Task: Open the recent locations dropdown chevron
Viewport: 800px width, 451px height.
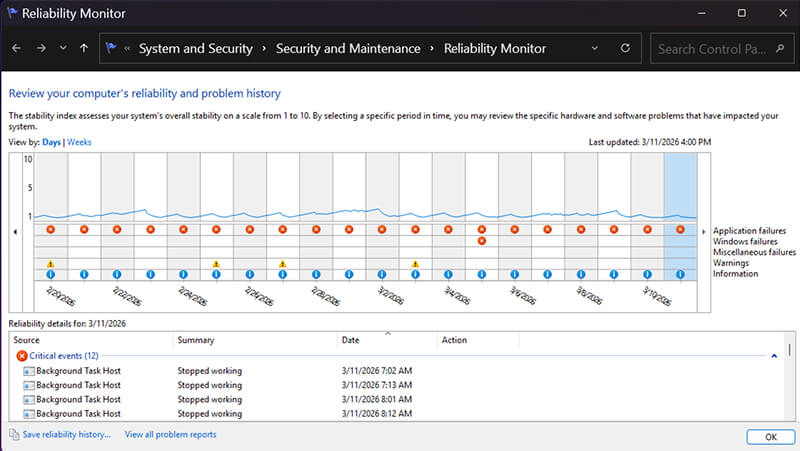Action: click(63, 48)
